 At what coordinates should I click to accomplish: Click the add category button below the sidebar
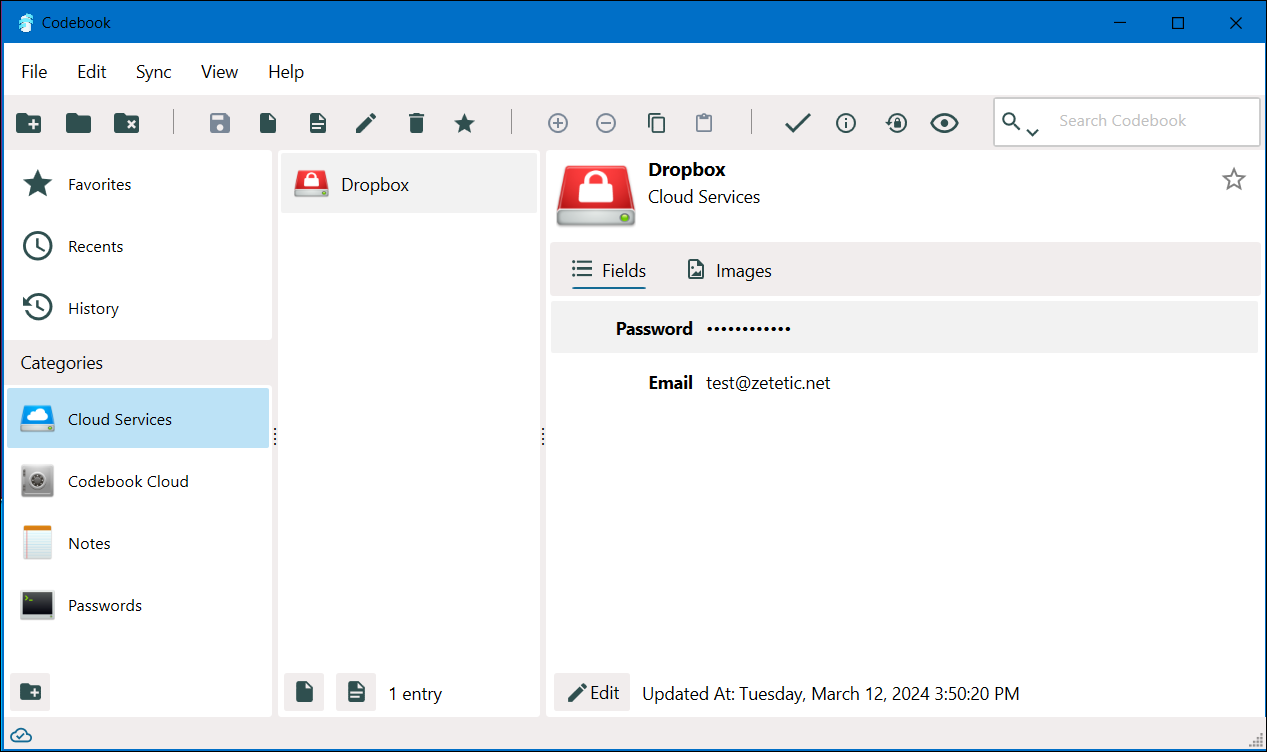click(30, 692)
